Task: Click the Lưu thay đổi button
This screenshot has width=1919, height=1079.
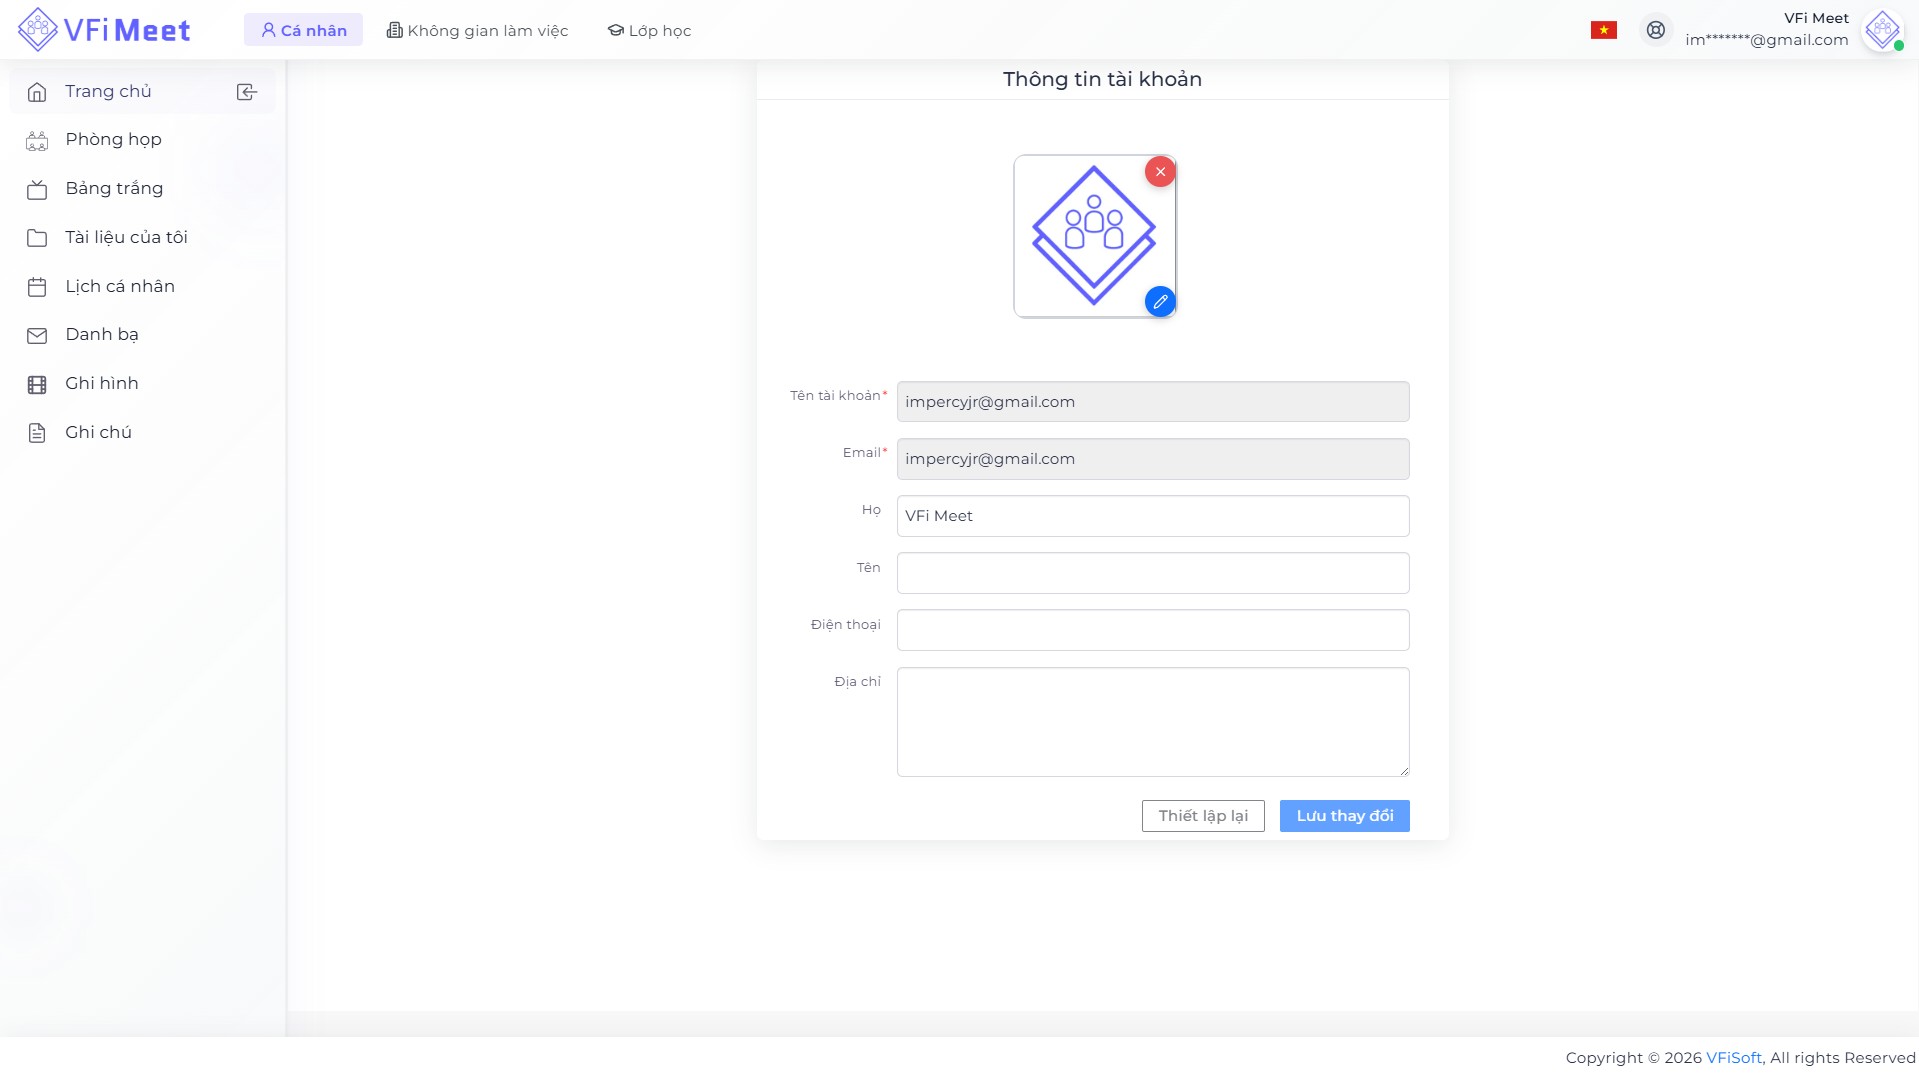Action: pyautogui.click(x=1344, y=816)
